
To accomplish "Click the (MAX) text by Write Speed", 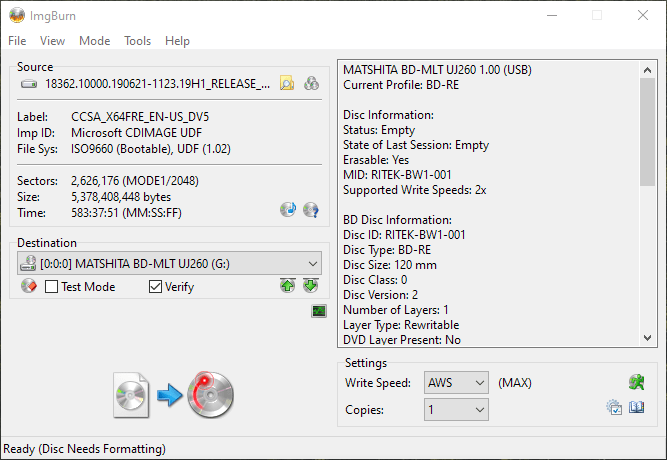I will (x=515, y=383).
